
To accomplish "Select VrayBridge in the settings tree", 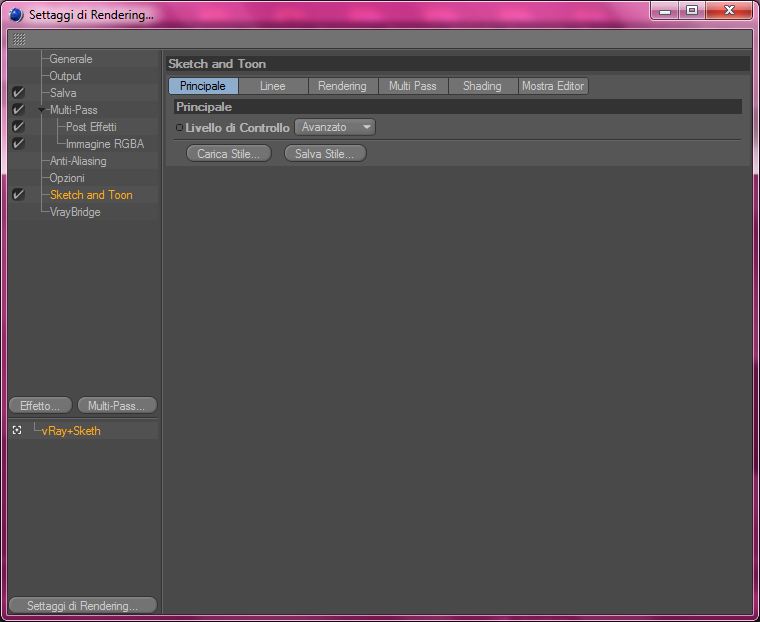I will [75, 212].
